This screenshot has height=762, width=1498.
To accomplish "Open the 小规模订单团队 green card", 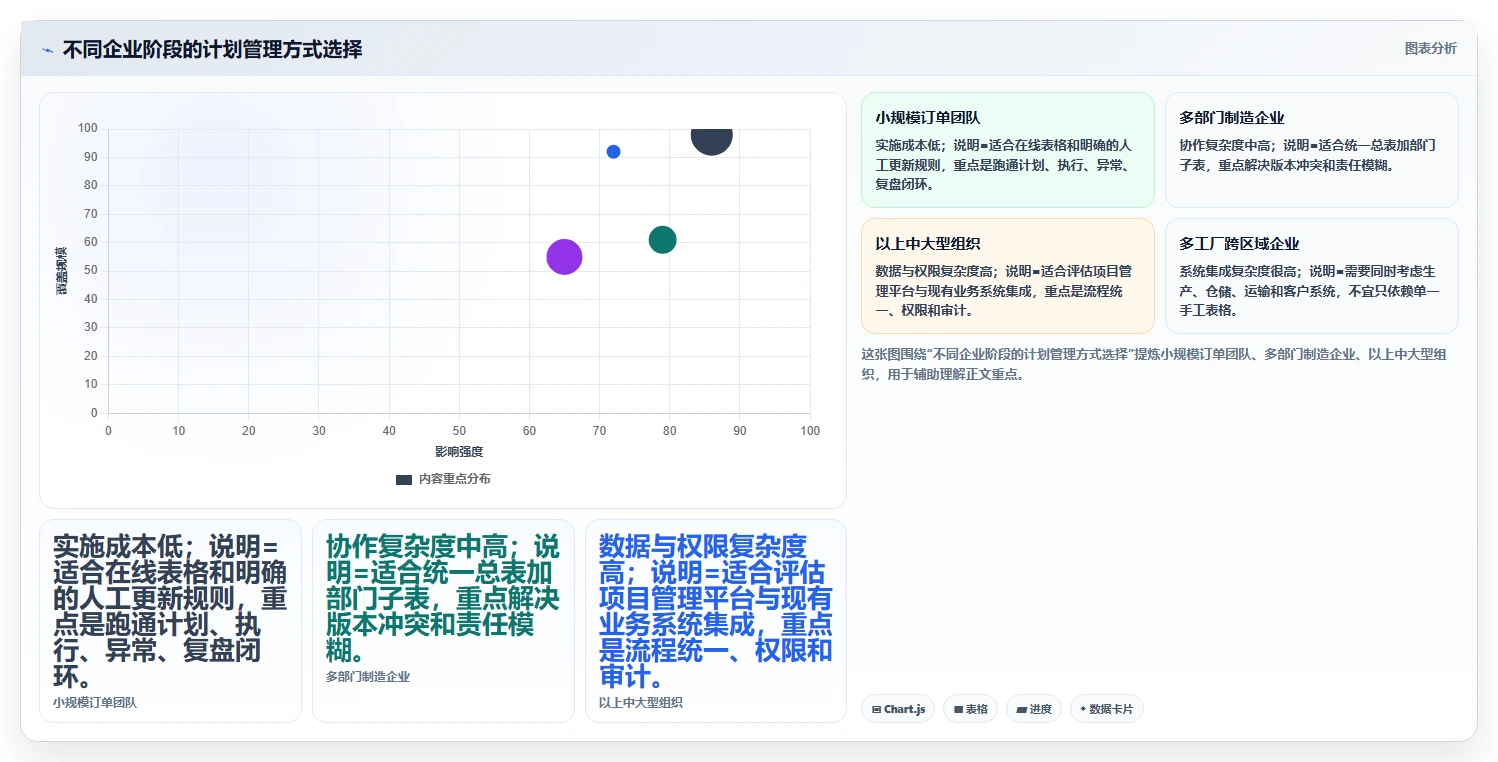I will [x=1008, y=150].
